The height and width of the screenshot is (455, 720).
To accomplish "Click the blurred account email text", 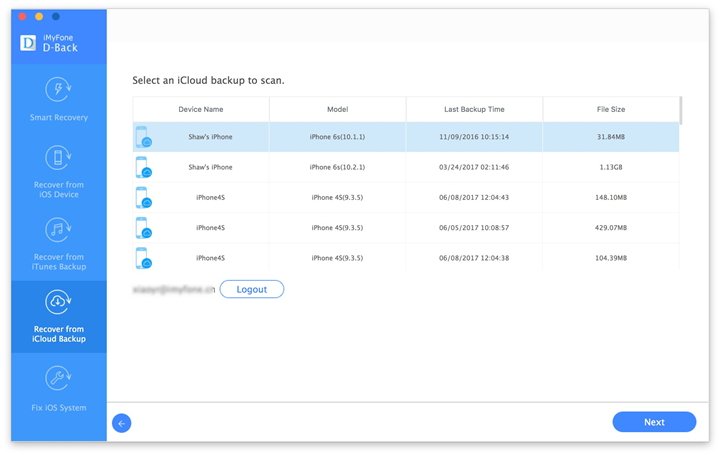I will click(174, 290).
